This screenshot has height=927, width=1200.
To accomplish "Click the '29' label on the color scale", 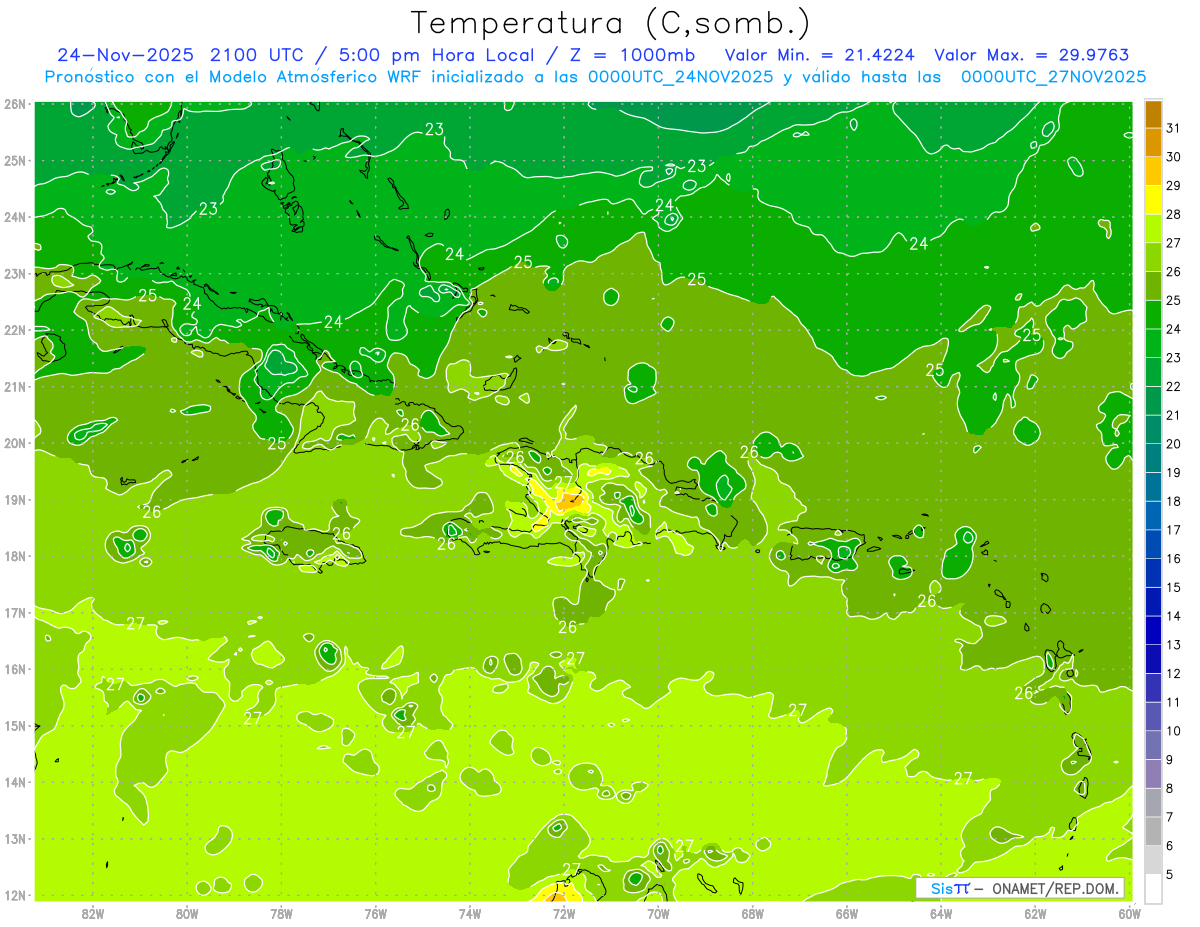I will point(1173,186).
